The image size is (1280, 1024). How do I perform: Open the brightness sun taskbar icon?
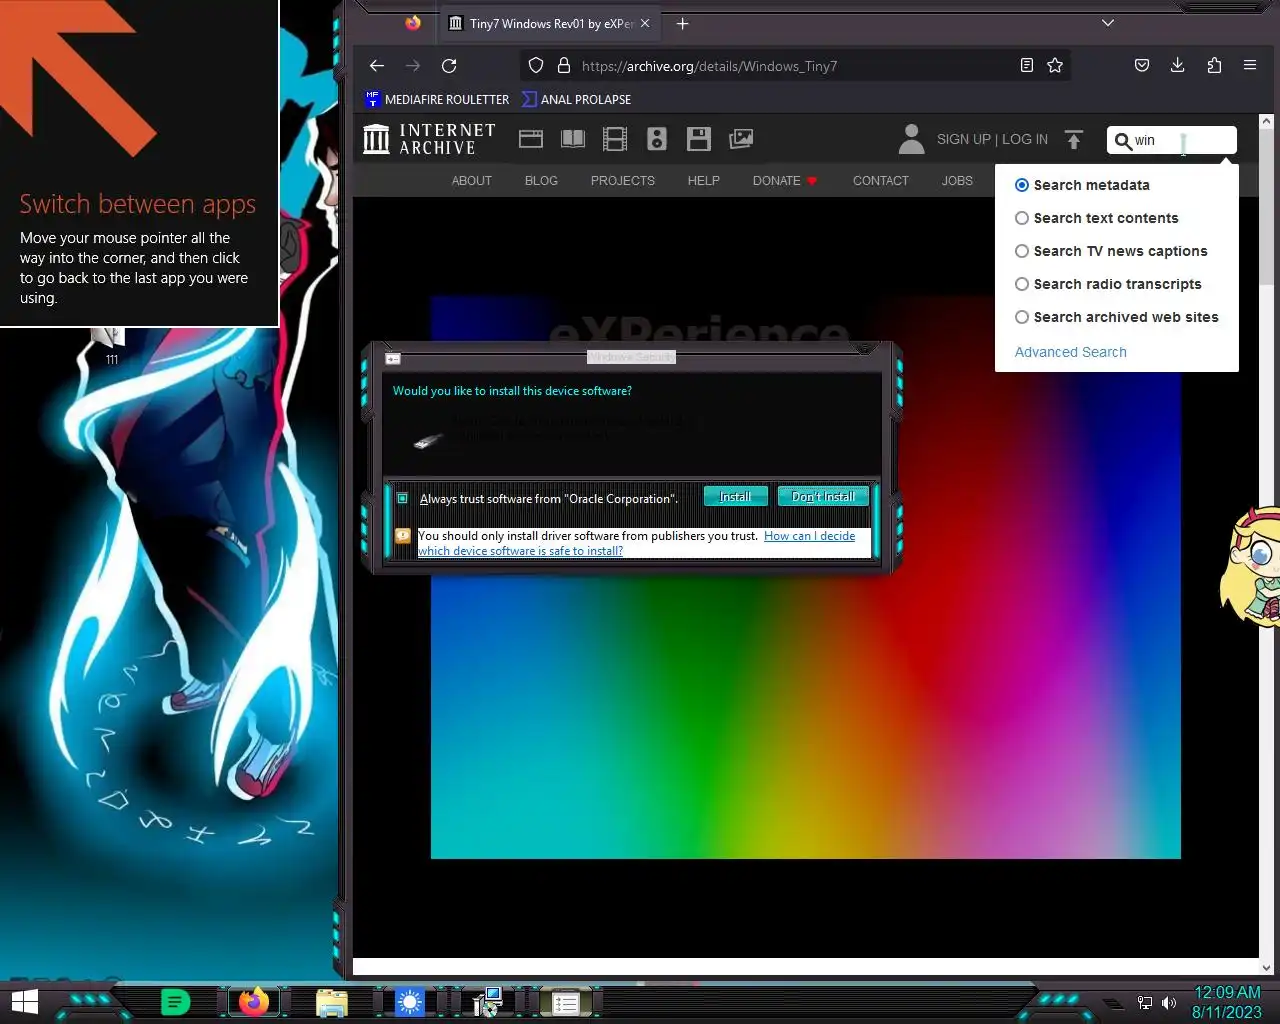point(409,1002)
